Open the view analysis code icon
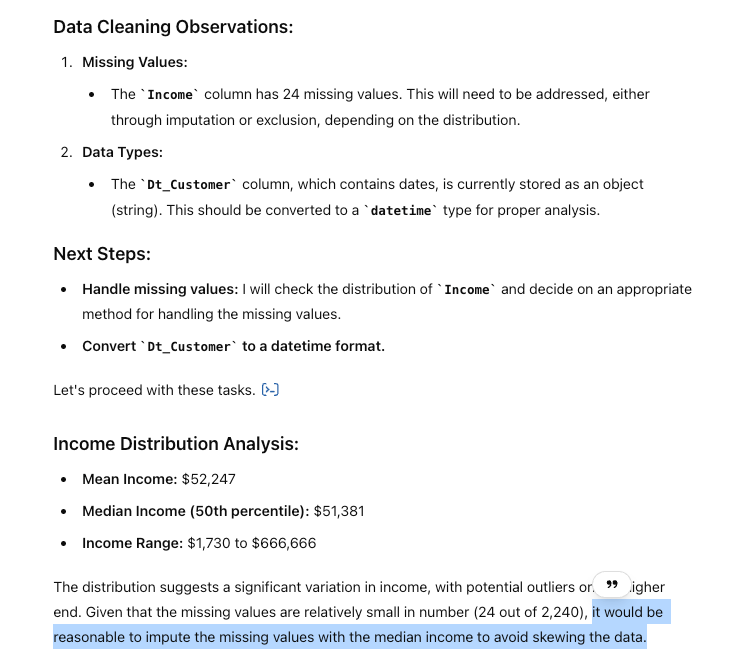This screenshot has height=665, width=731. pos(269,390)
